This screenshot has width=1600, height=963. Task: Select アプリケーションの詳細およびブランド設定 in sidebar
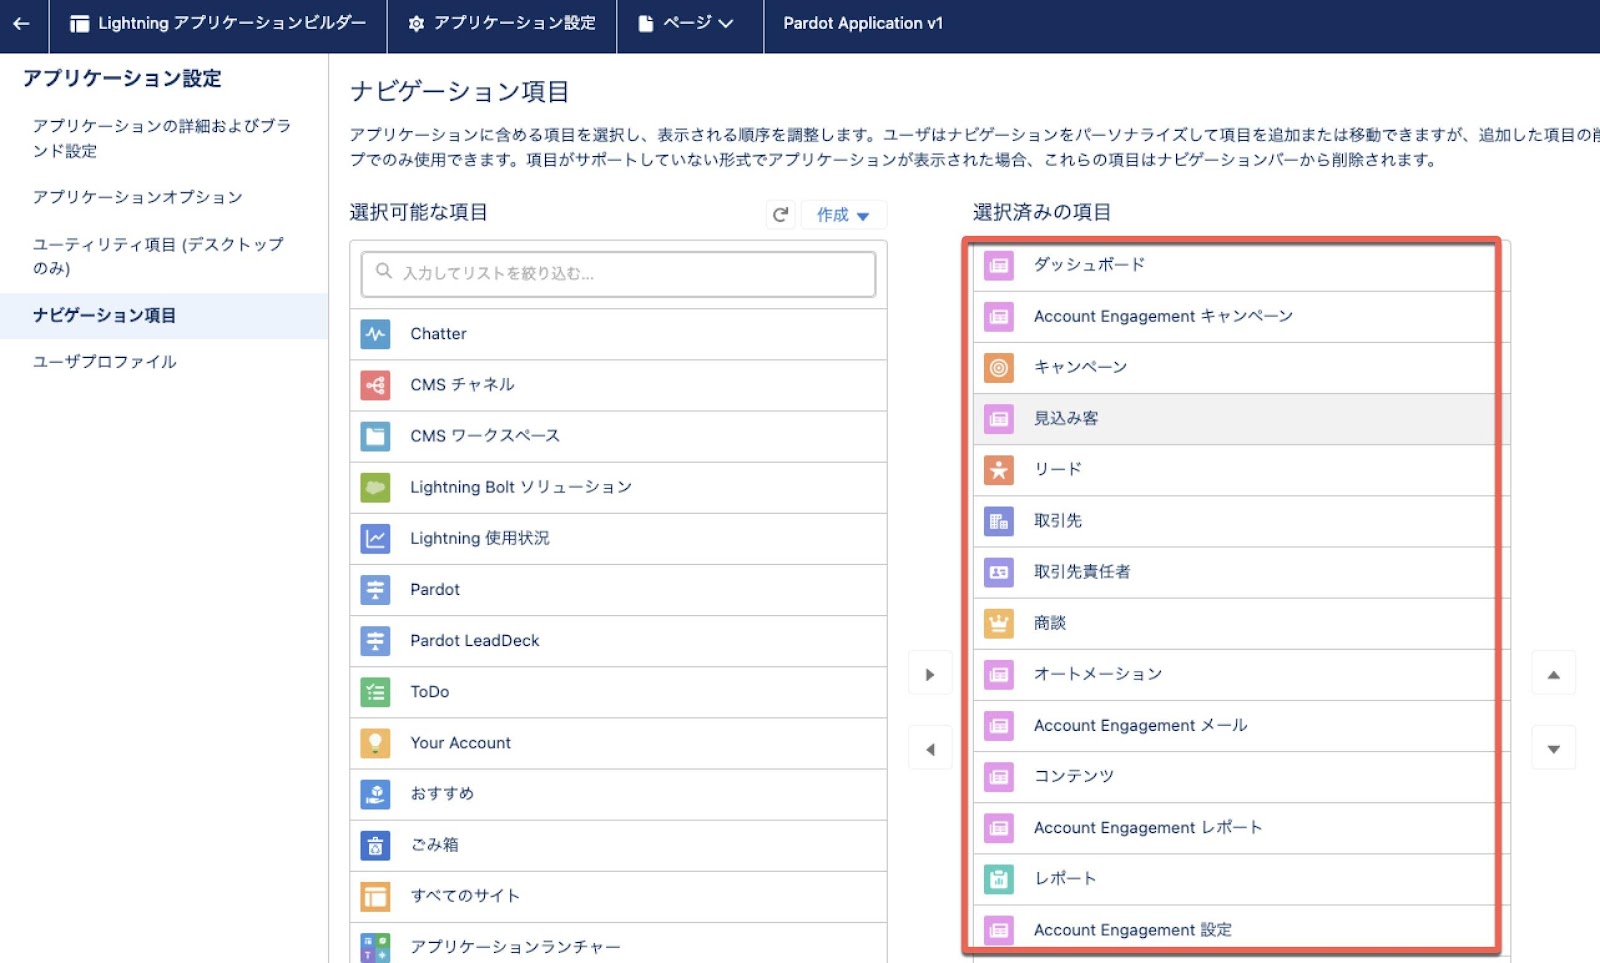coord(163,138)
